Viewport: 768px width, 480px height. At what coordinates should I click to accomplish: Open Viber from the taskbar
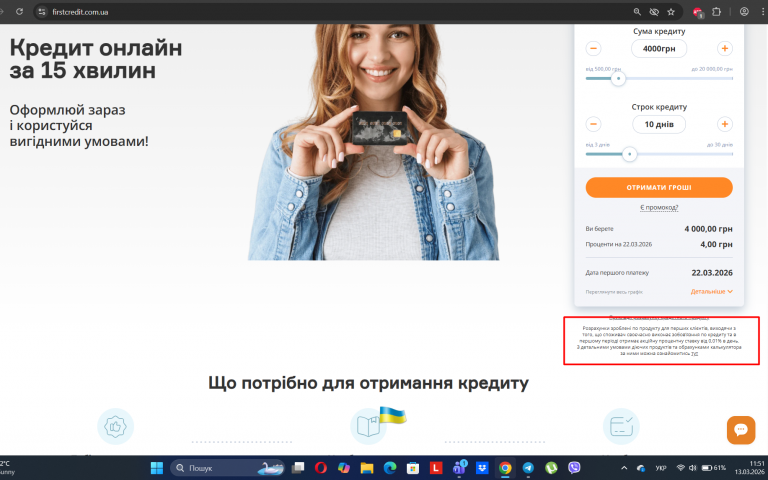point(574,468)
